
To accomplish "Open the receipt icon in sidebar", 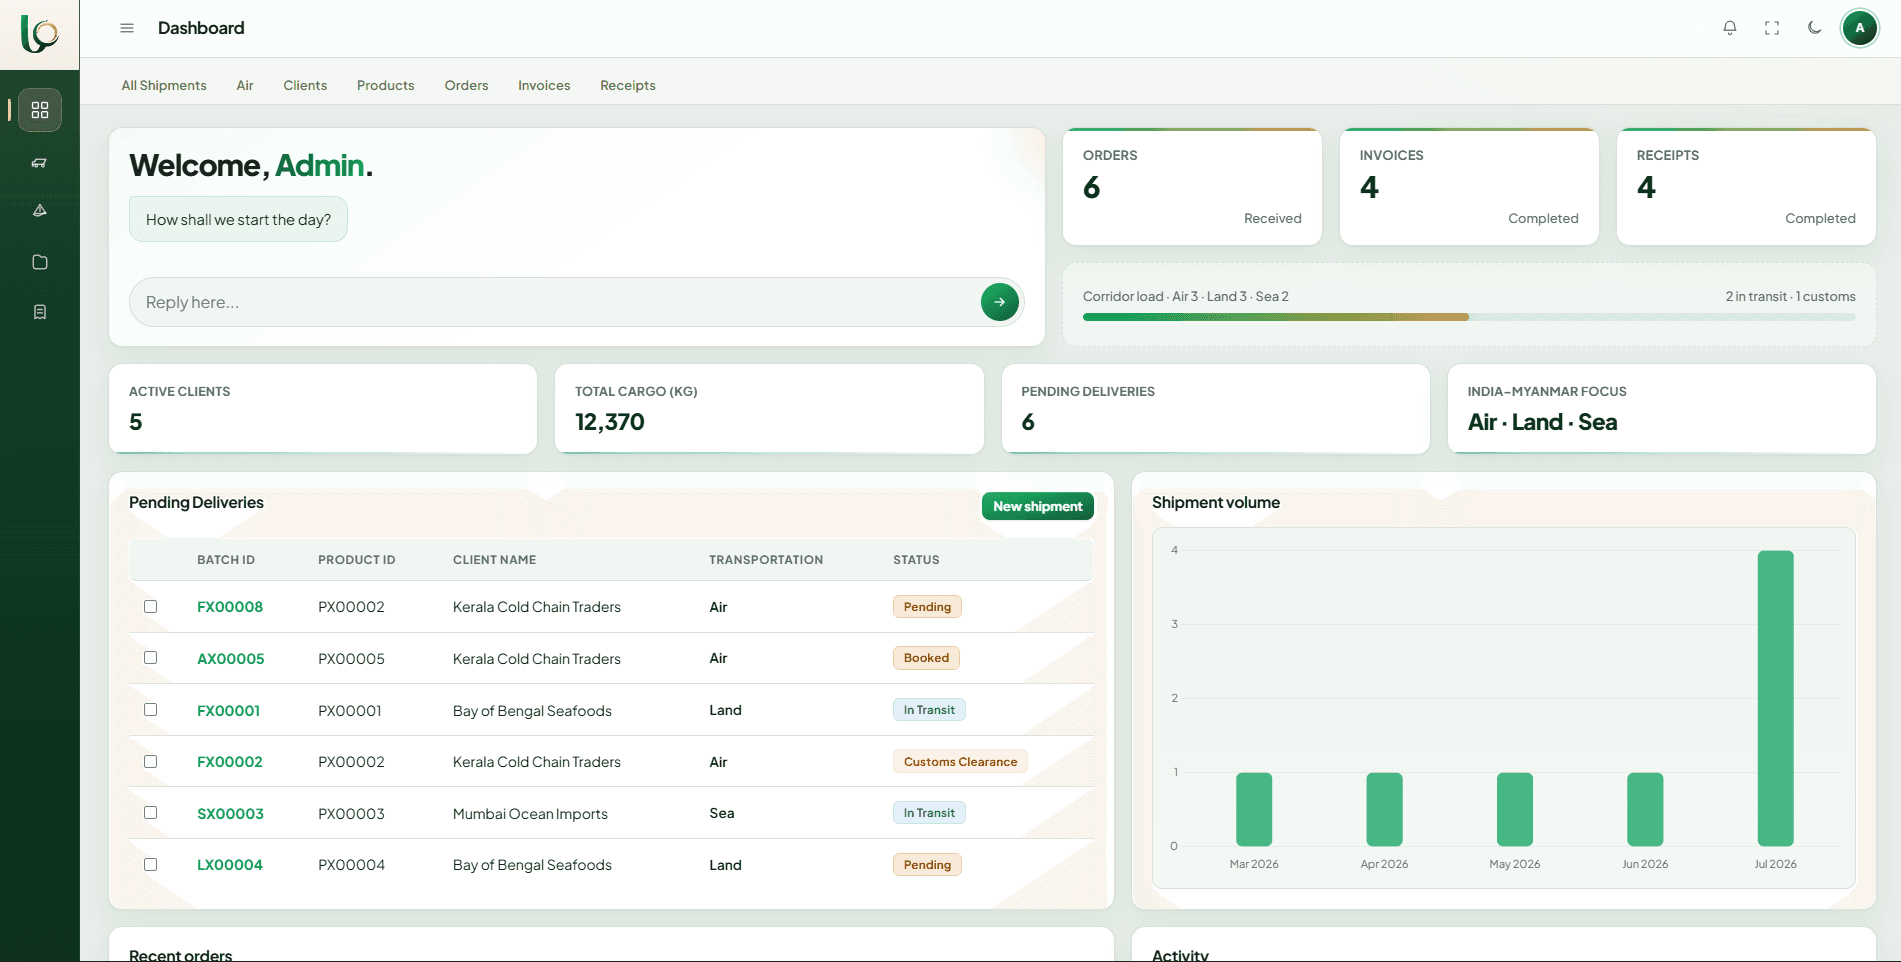I will [x=40, y=312].
